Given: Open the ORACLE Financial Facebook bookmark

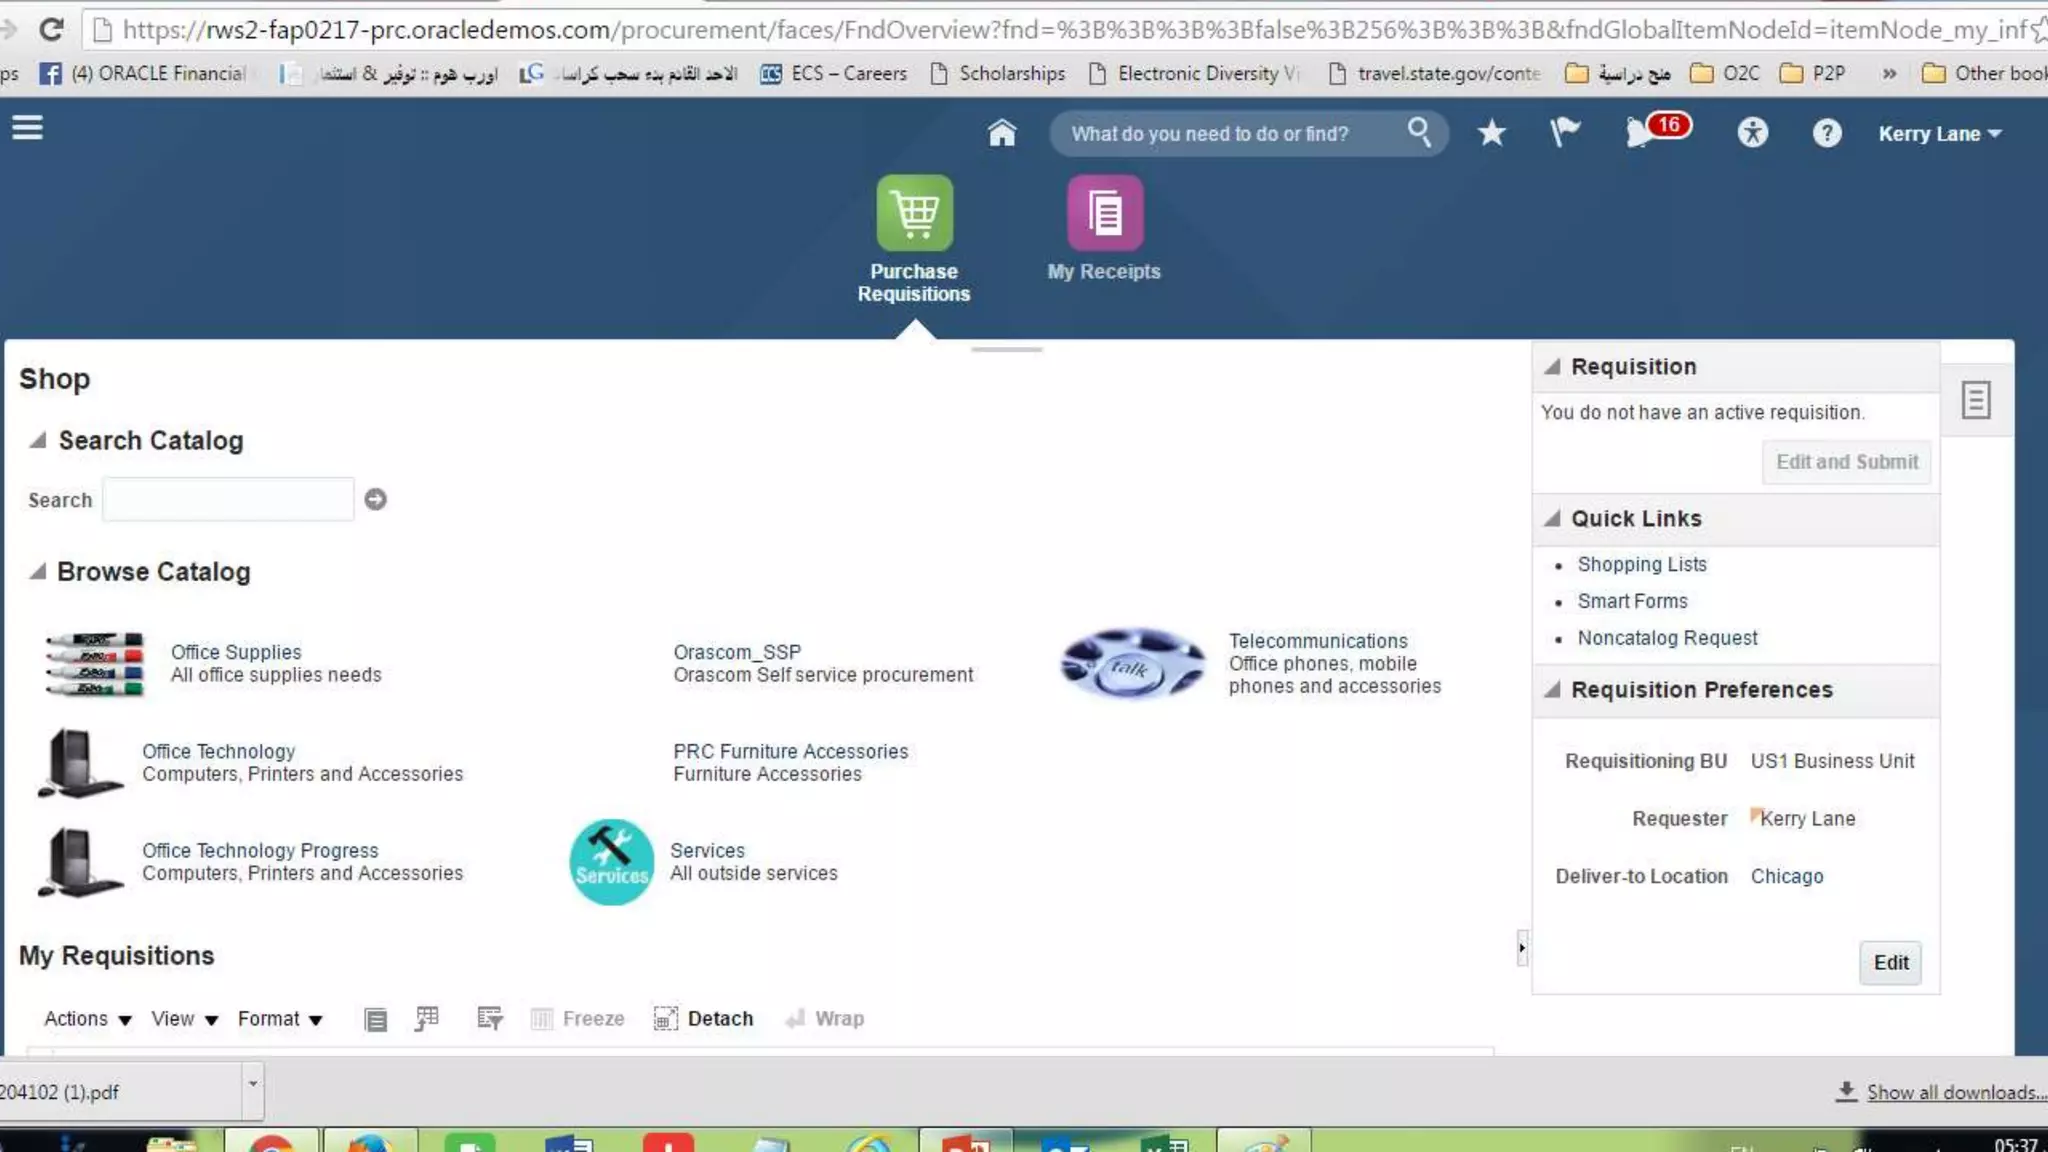Looking at the screenshot, I should pos(142,73).
